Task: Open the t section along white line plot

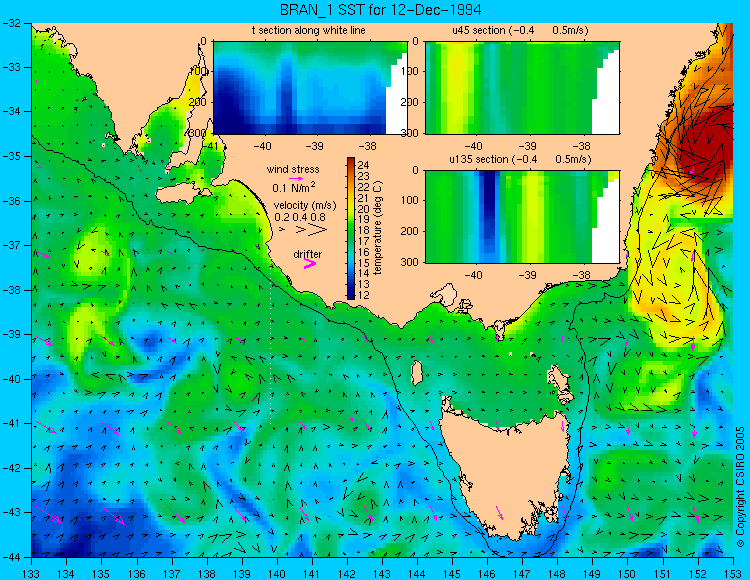Action: (309, 88)
